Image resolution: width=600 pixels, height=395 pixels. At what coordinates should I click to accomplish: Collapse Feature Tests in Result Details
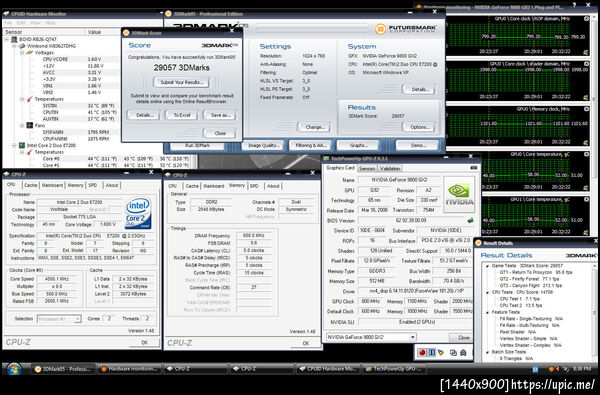[x=487, y=312]
